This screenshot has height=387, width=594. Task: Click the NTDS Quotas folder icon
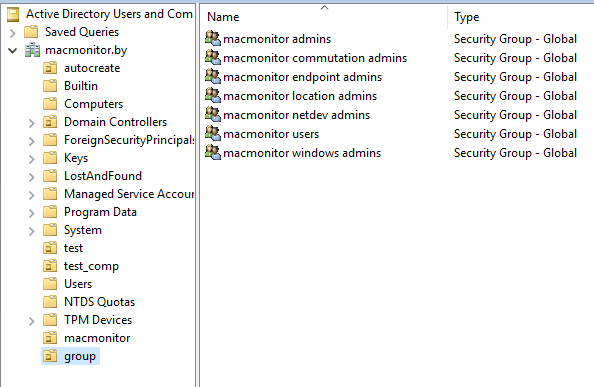click(x=50, y=302)
